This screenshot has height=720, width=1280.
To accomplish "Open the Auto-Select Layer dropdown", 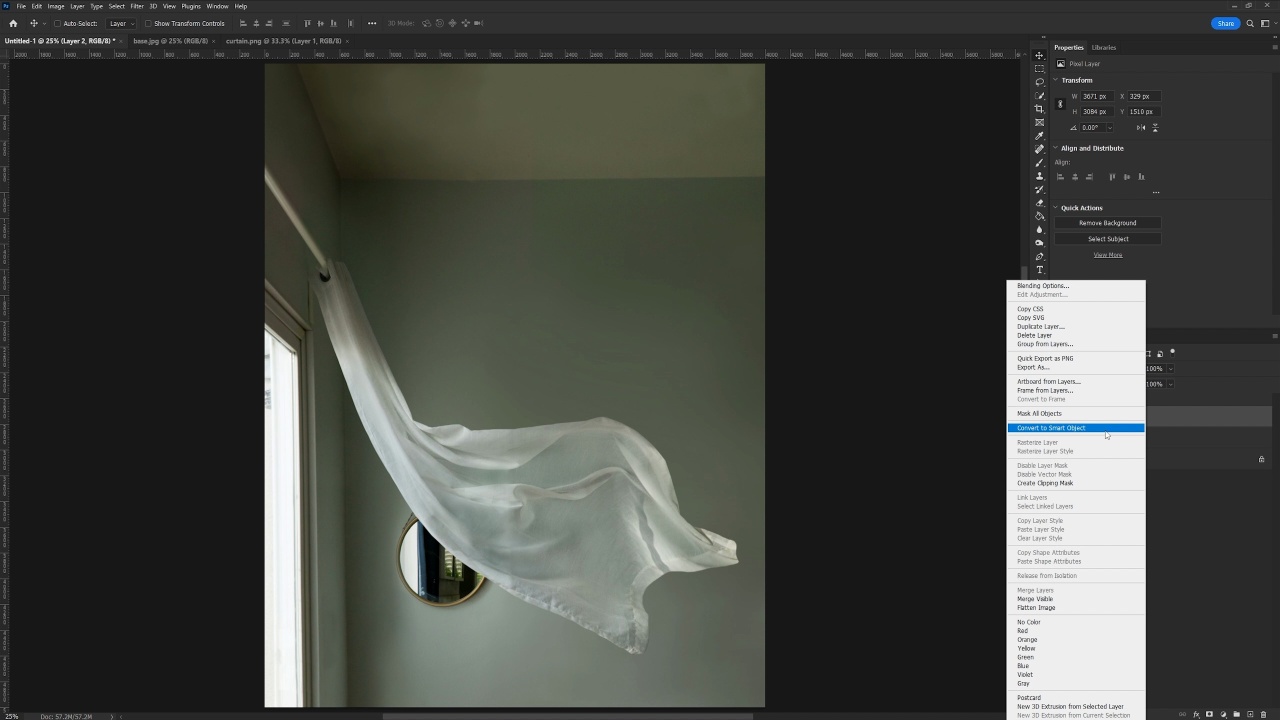I will [x=121, y=24].
